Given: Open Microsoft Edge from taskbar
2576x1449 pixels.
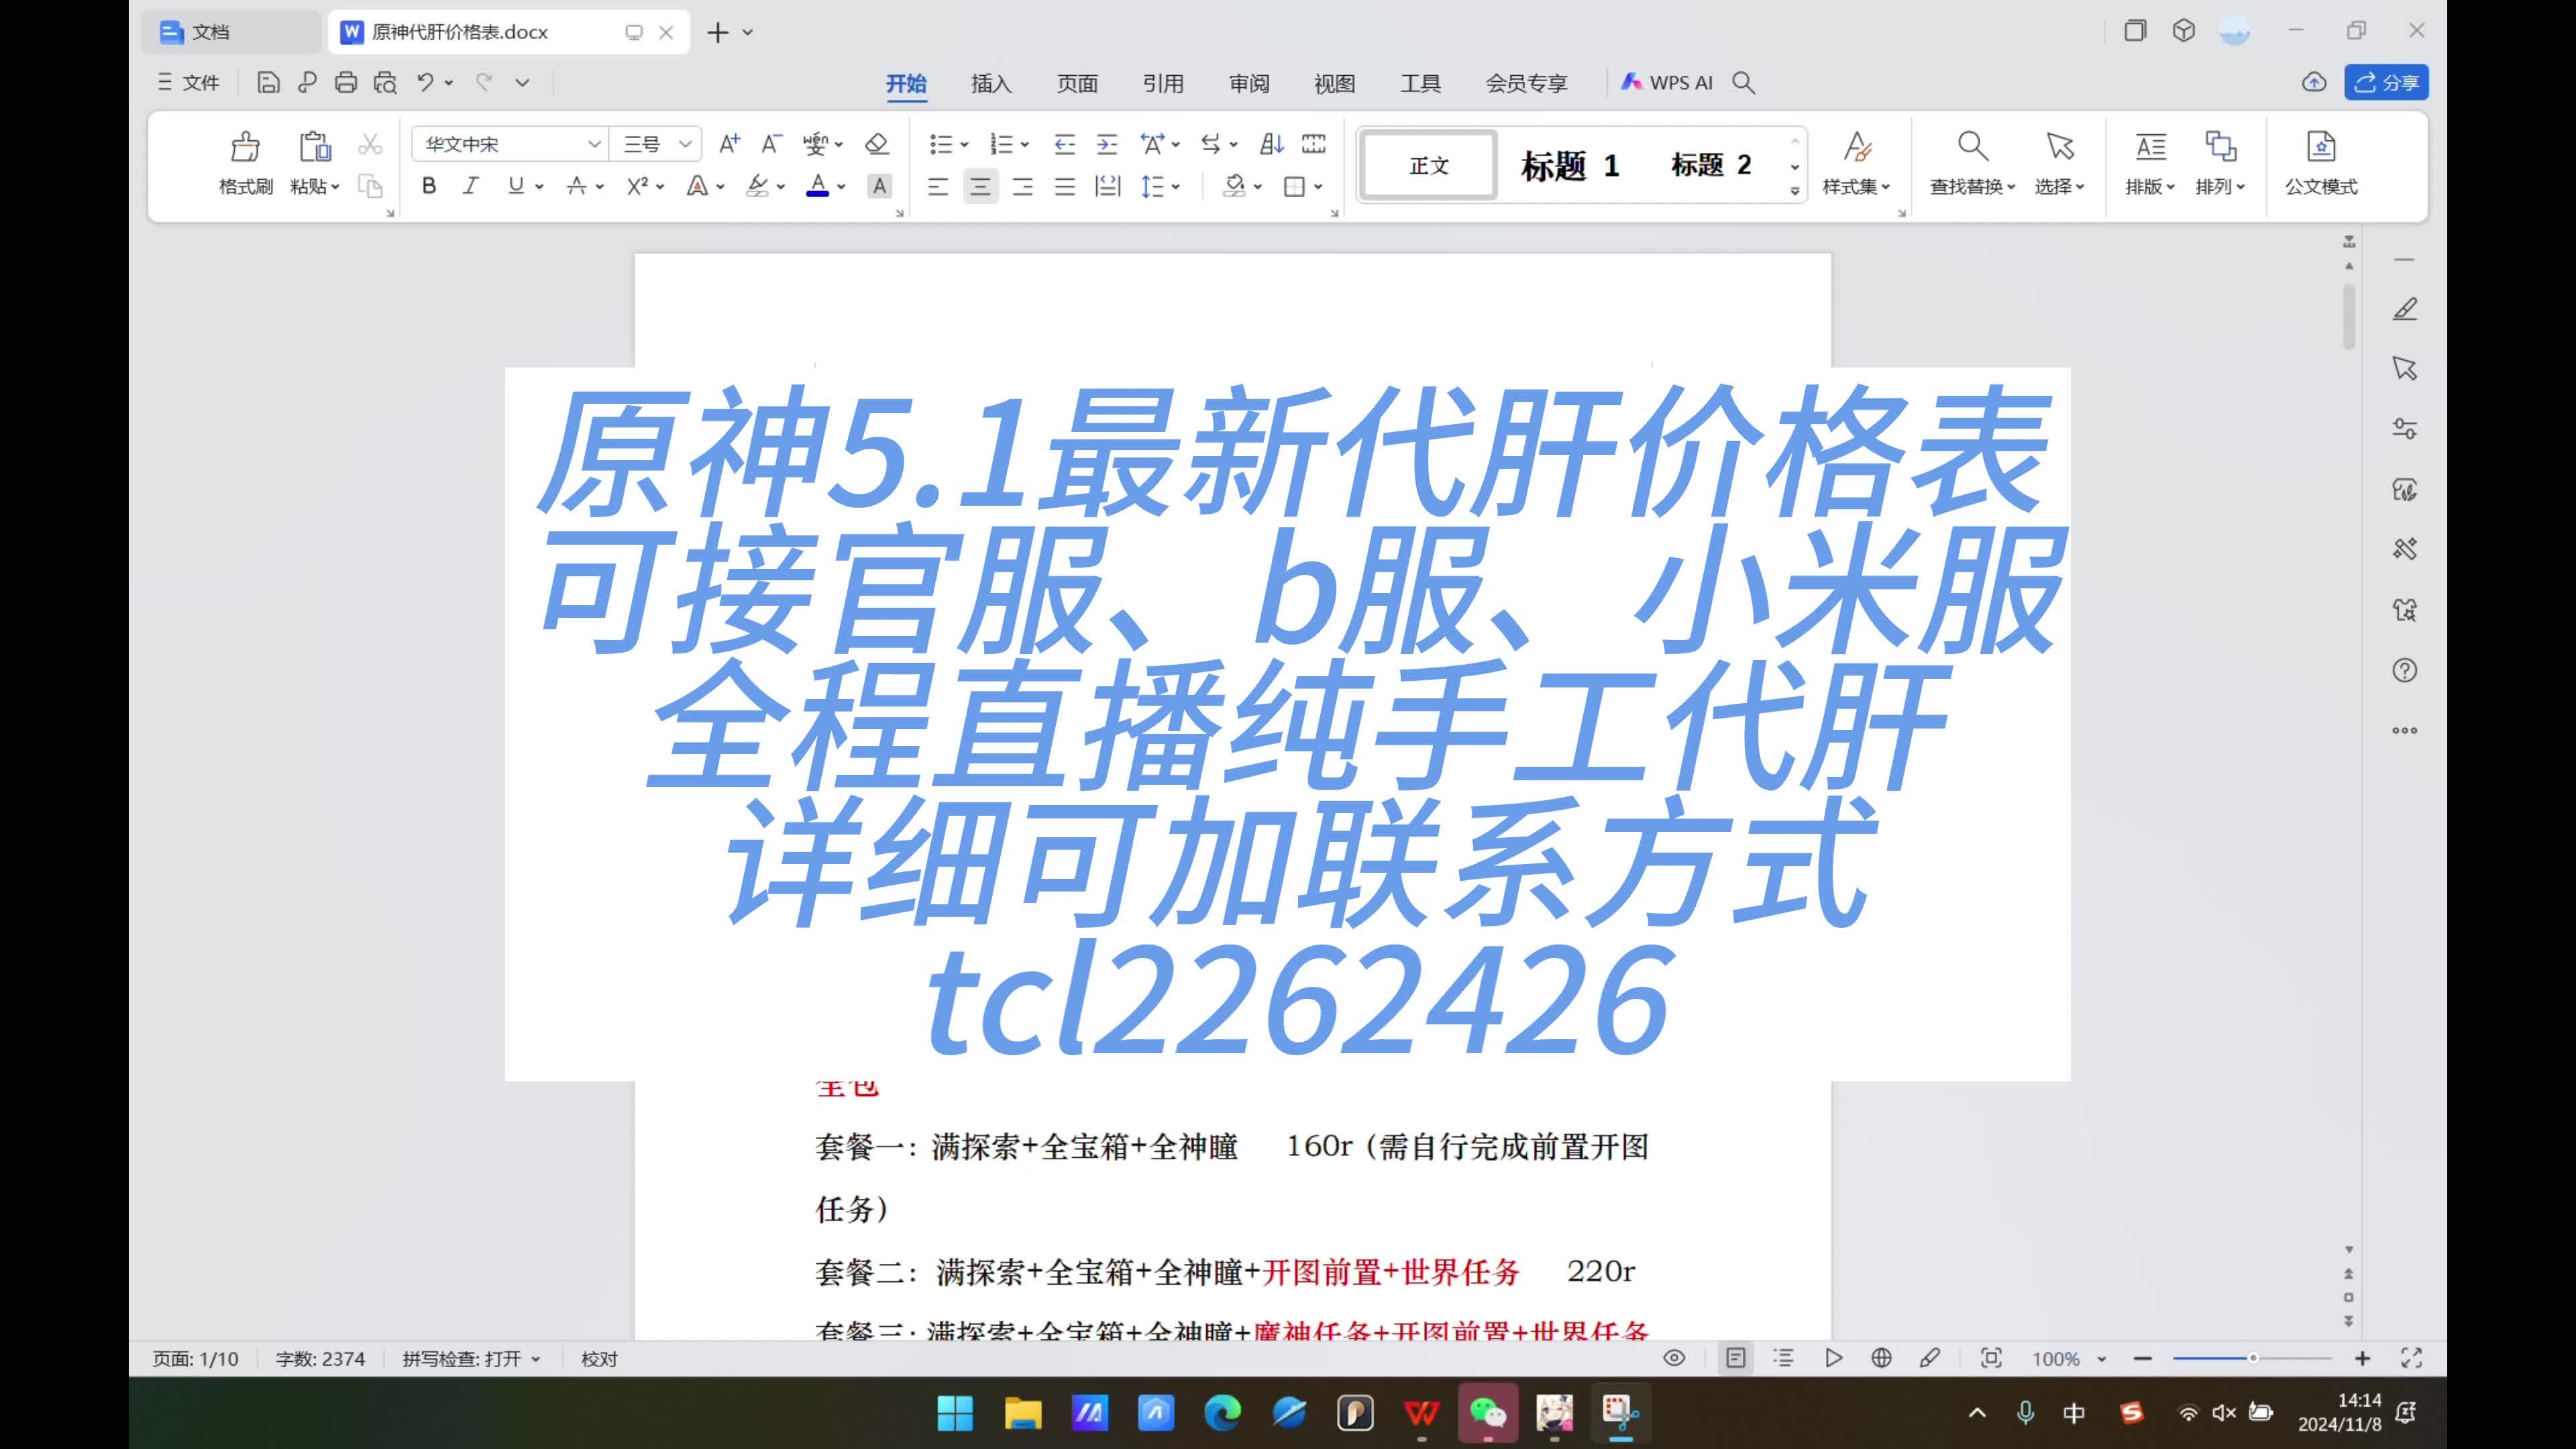Looking at the screenshot, I should 1222,1413.
